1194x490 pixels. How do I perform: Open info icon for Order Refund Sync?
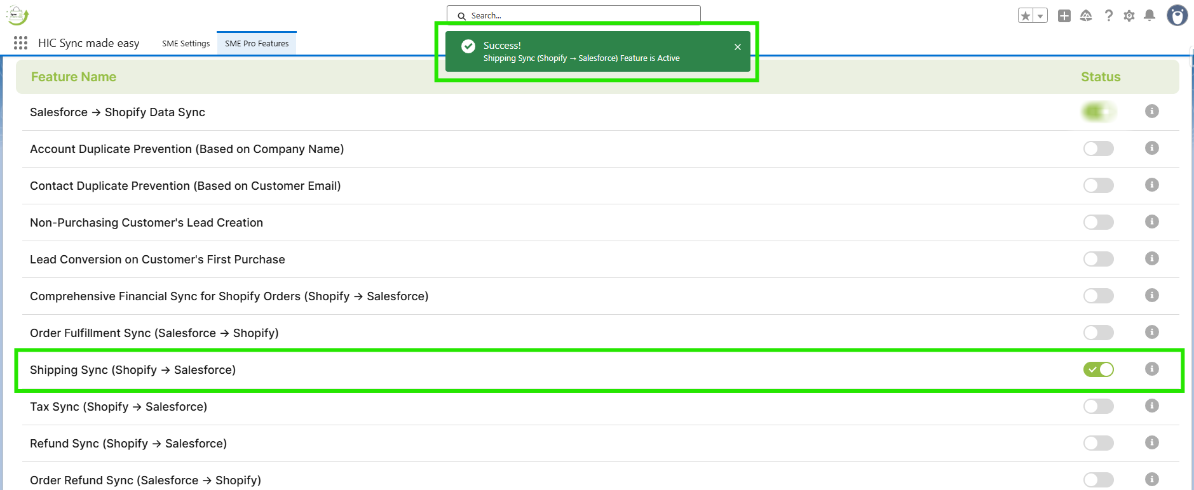click(x=1152, y=479)
